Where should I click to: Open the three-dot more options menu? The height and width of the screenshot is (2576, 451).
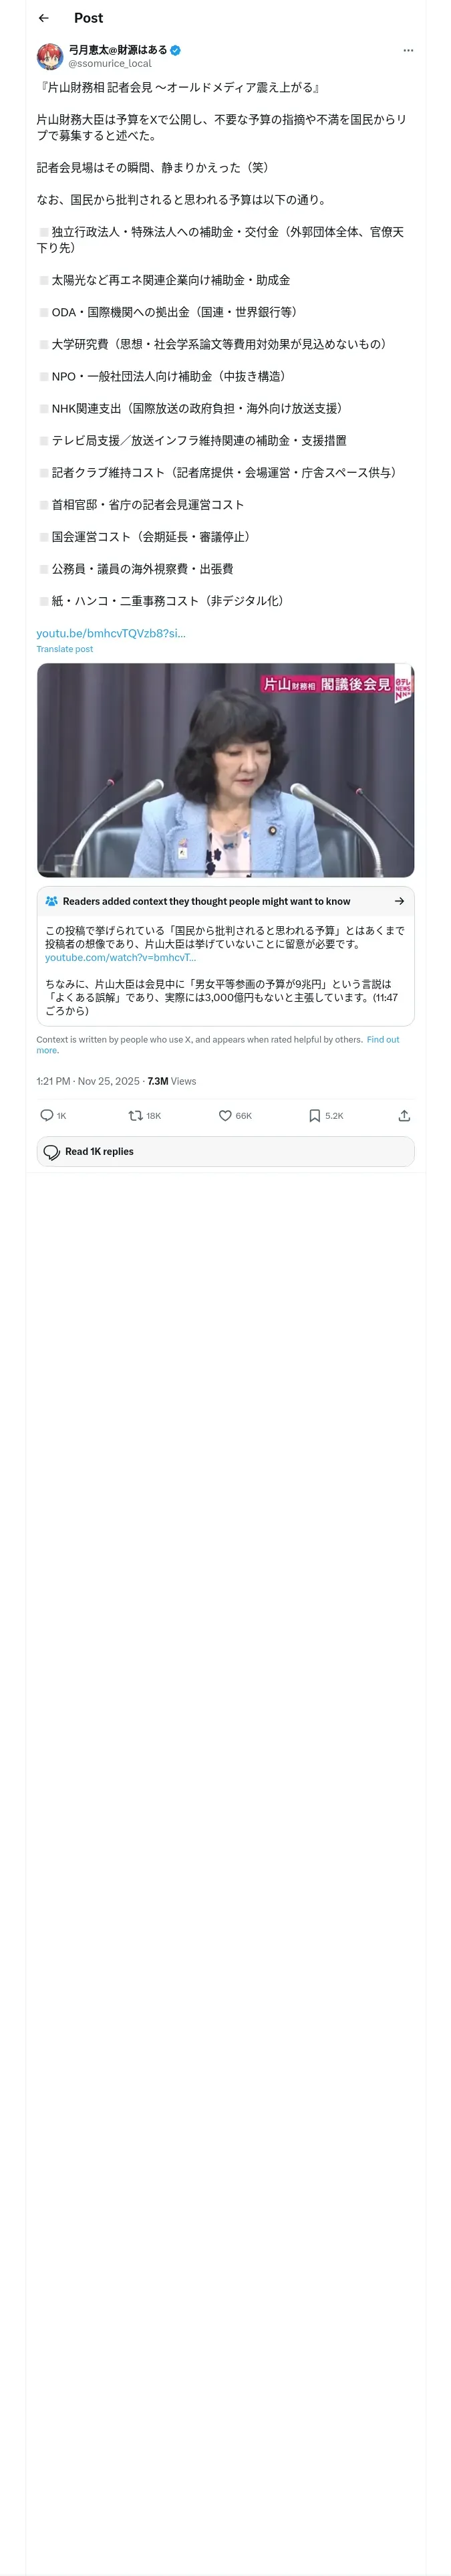(x=407, y=50)
